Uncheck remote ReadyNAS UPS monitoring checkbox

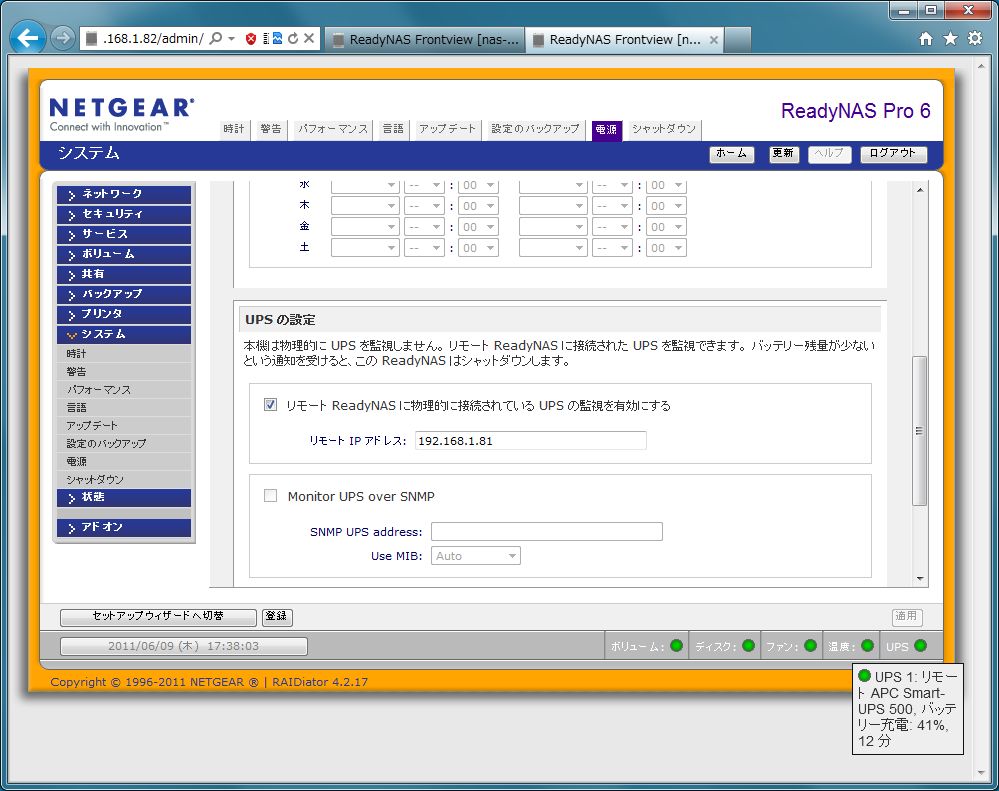pos(270,405)
